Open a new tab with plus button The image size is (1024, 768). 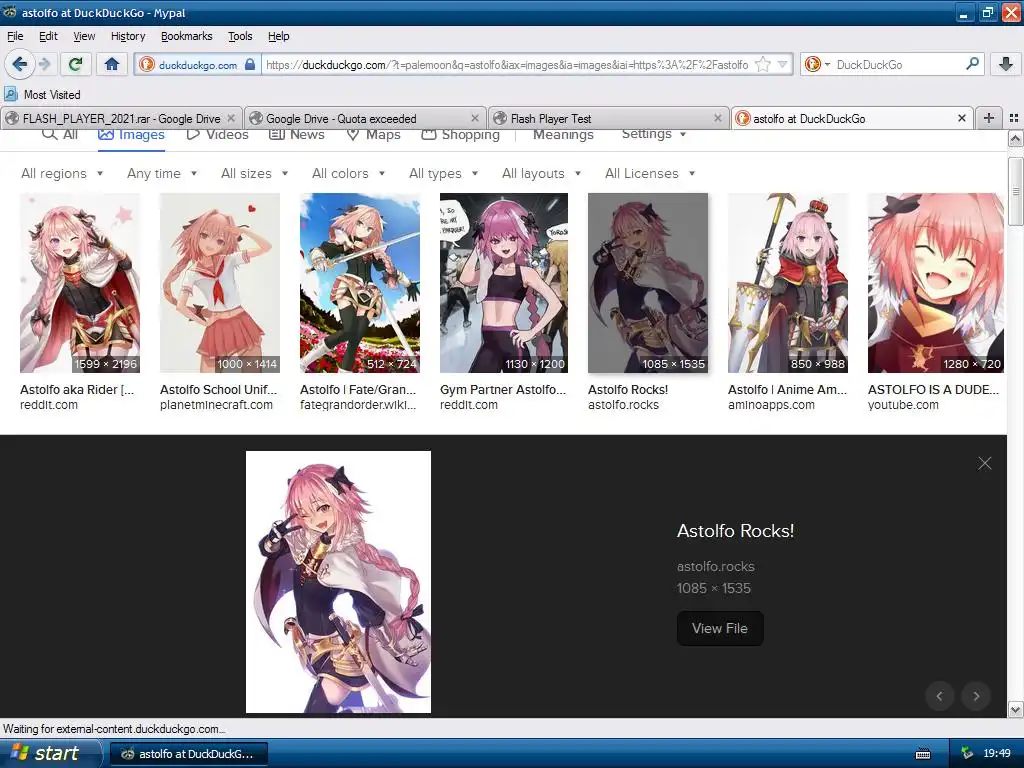(989, 118)
